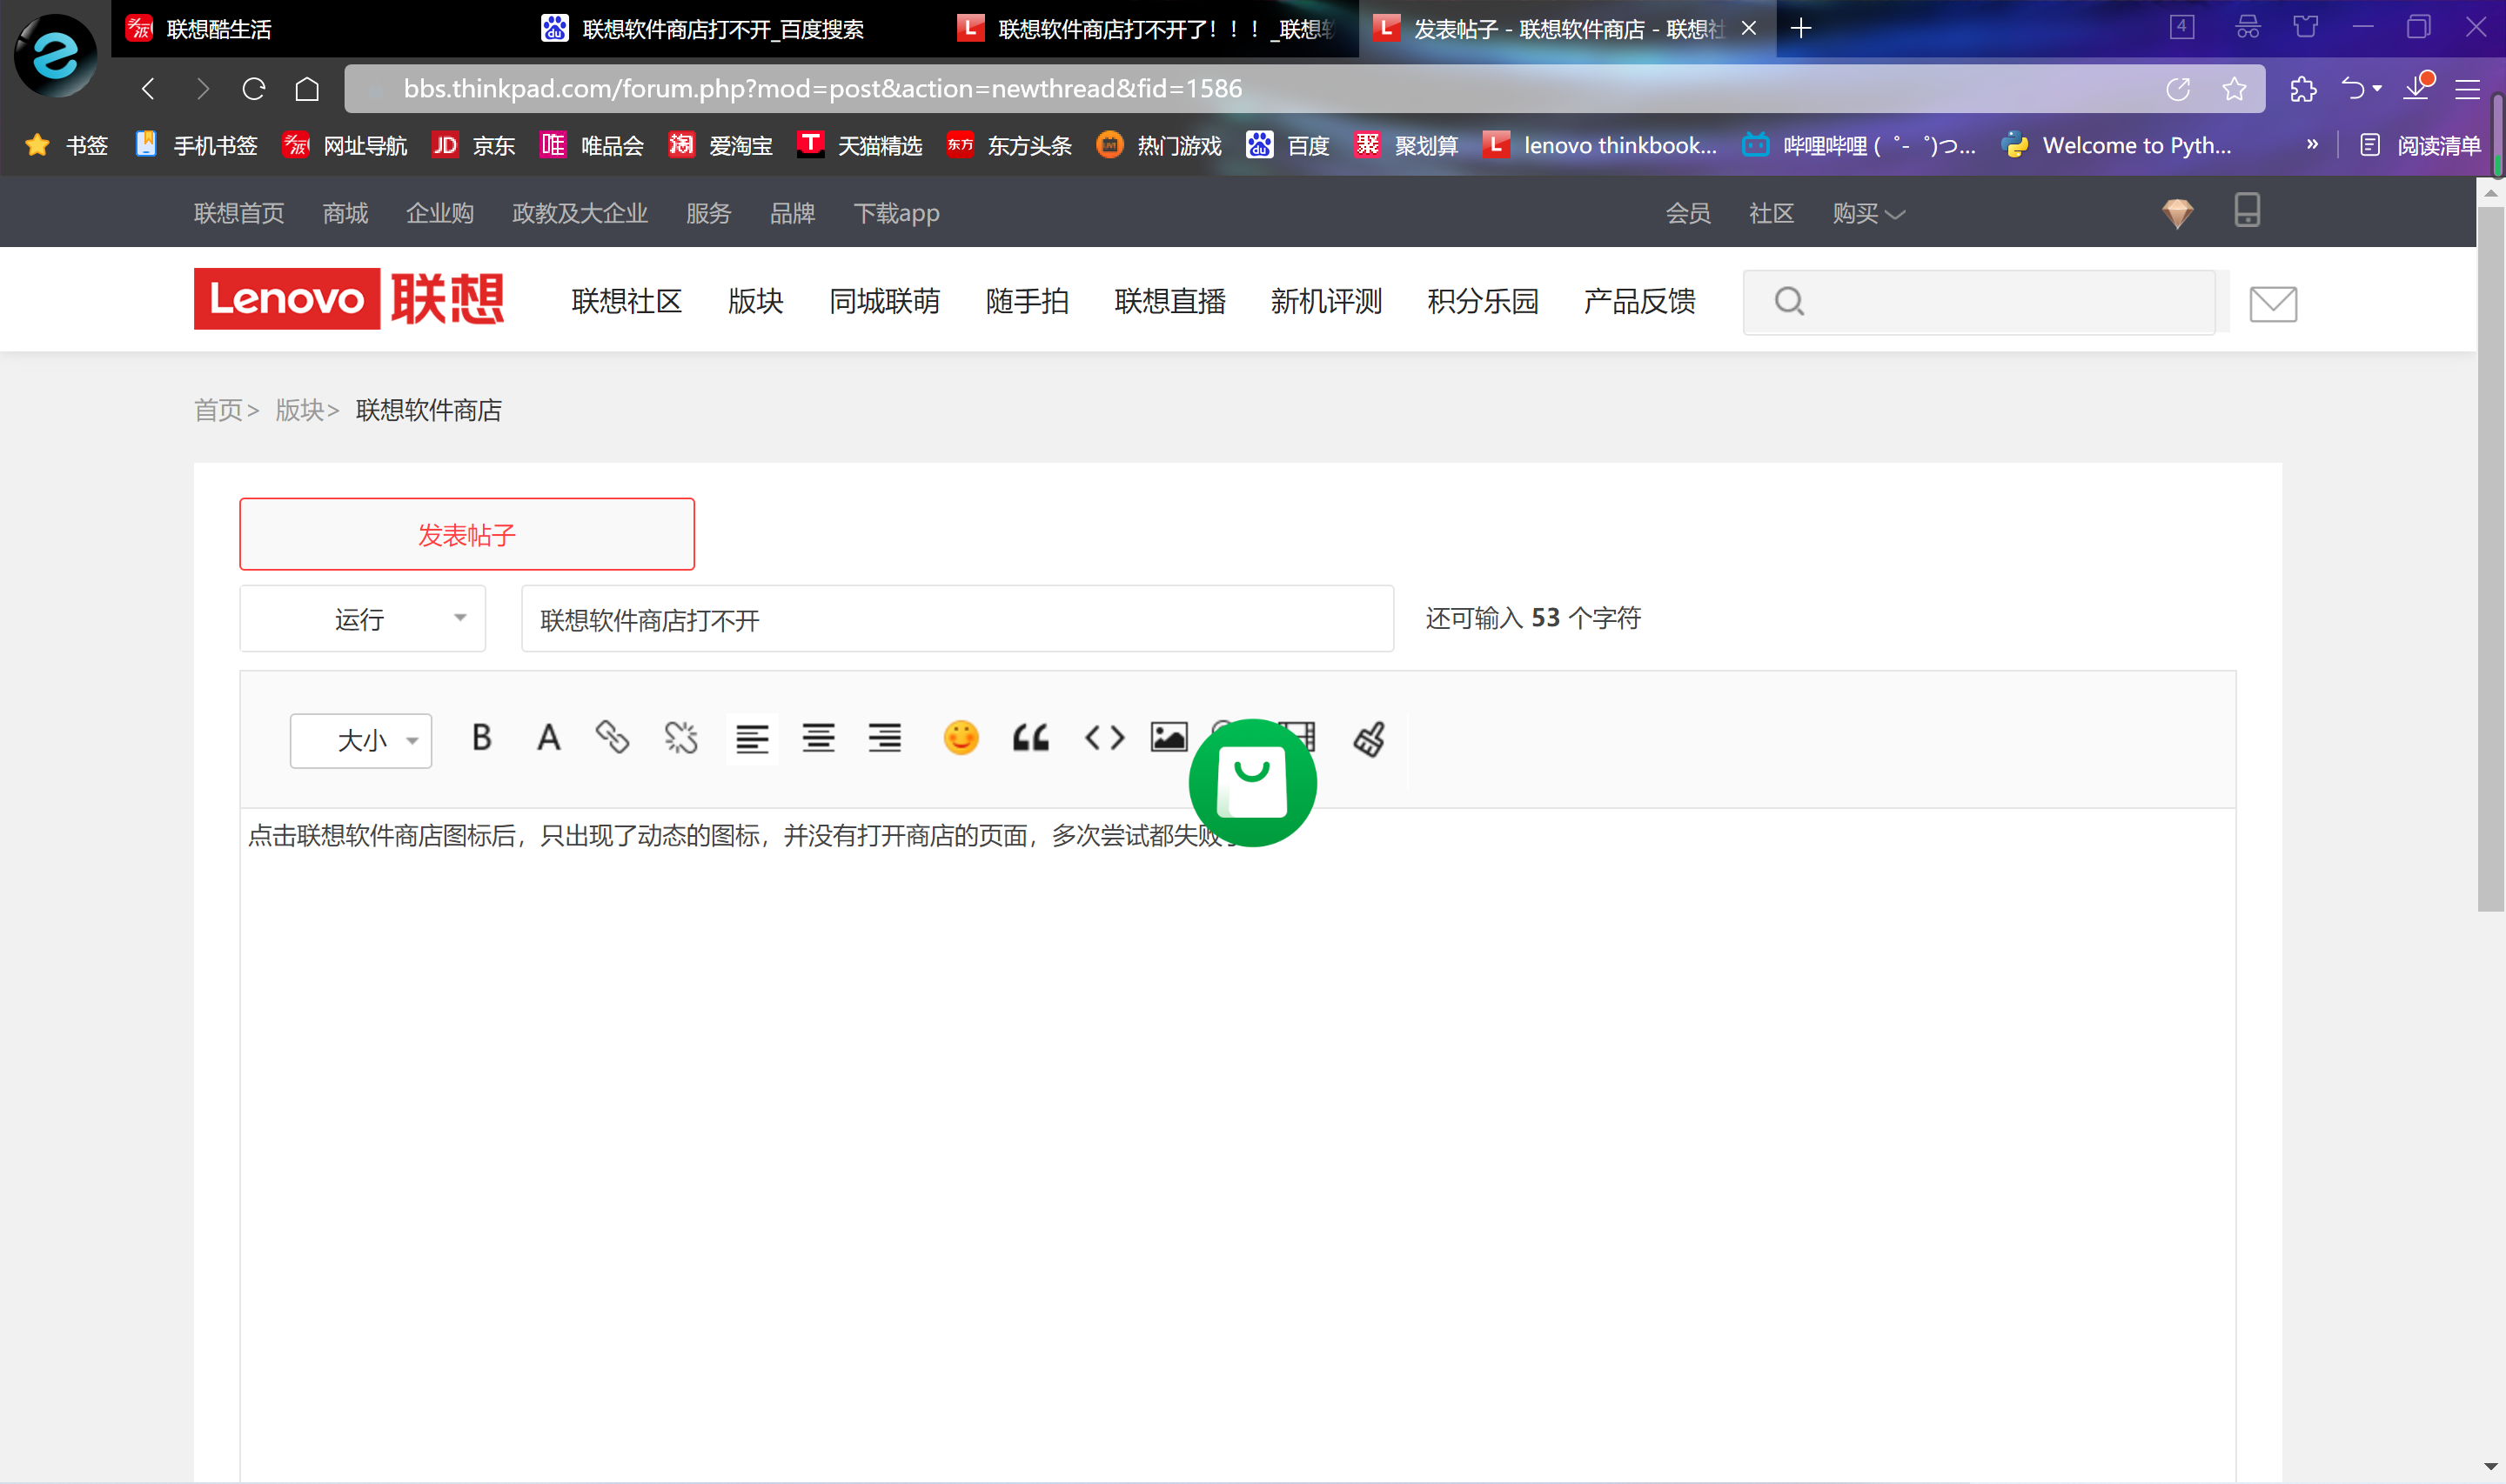Go to 同城联萌 section
This screenshot has height=1484, width=2506.
(x=884, y=301)
